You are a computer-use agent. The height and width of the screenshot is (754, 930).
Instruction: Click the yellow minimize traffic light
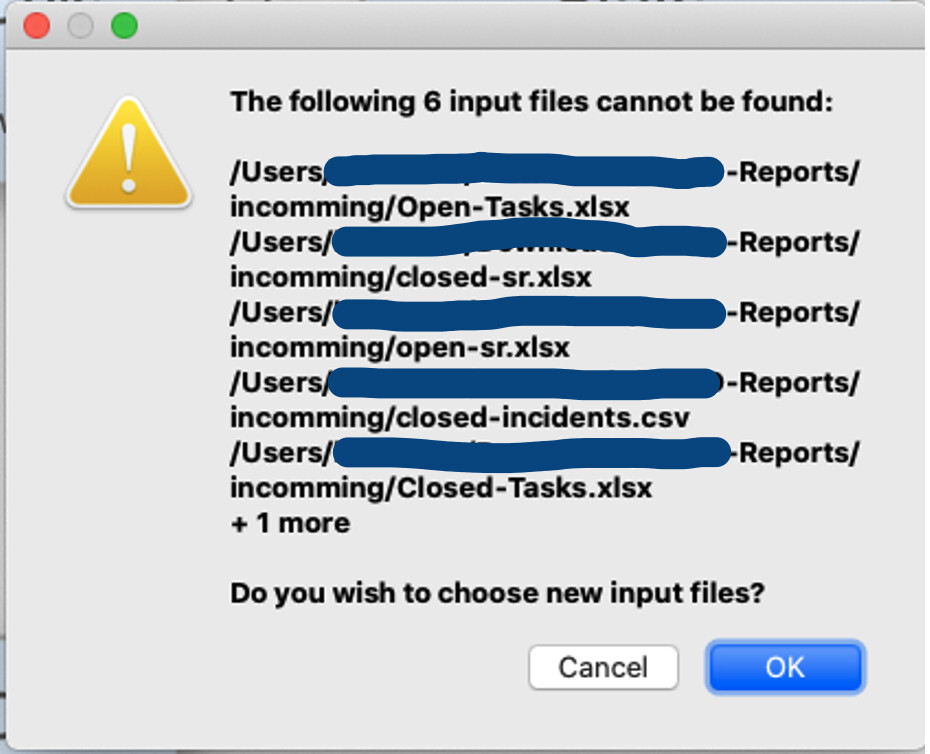pyautogui.click(x=79, y=26)
